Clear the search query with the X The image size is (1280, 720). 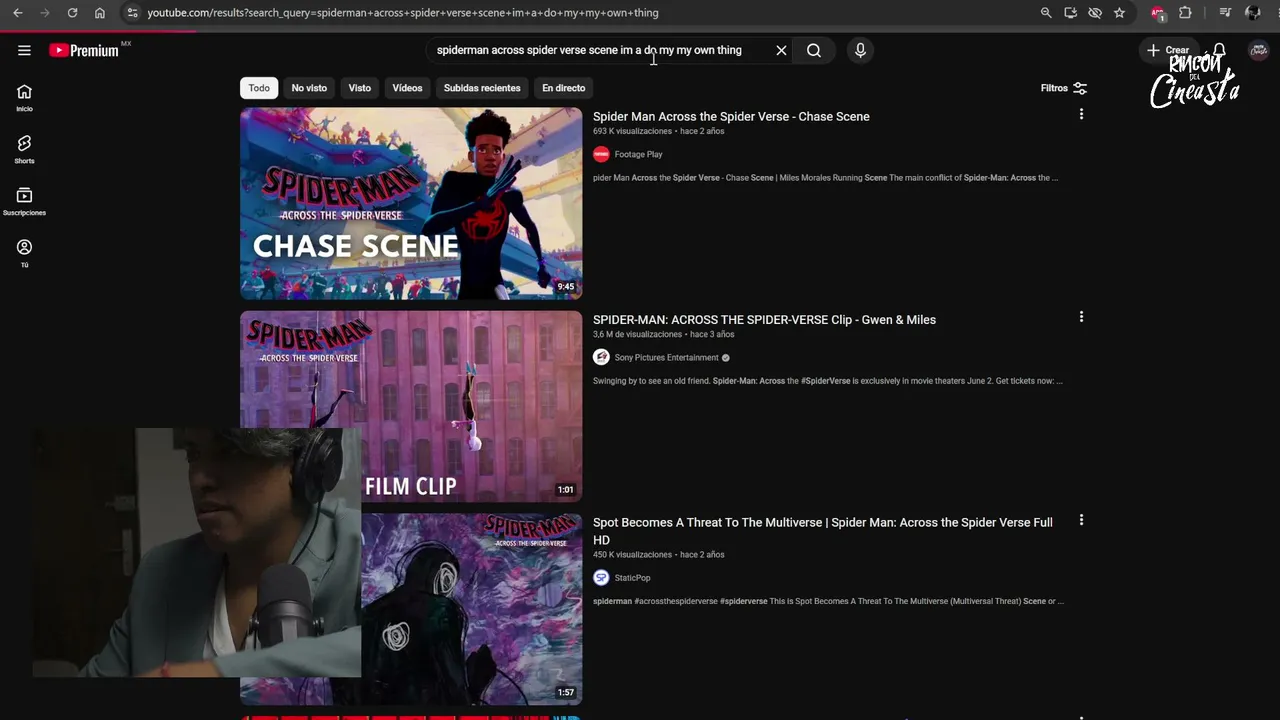pyautogui.click(x=781, y=50)
